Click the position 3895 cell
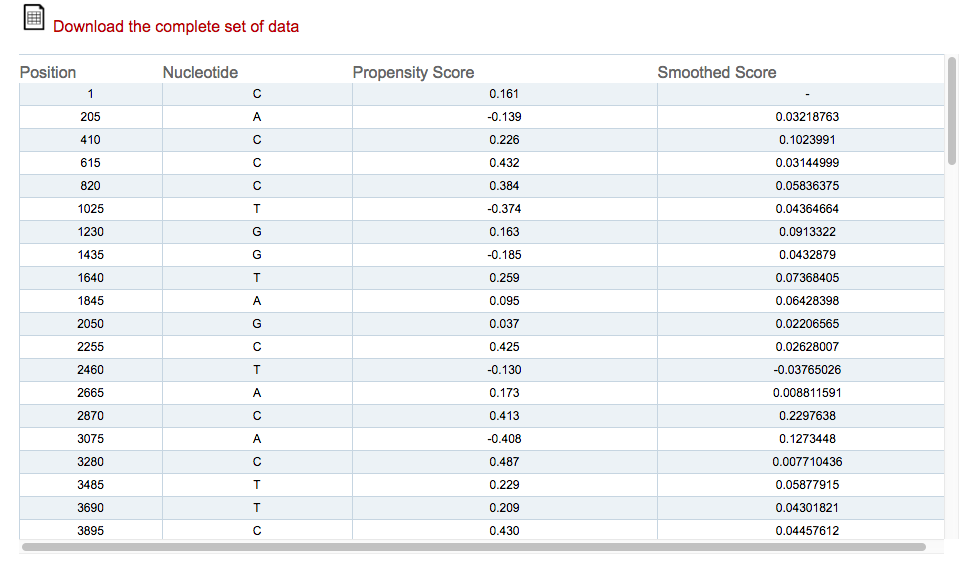Screen dimensions: 969x561 pyautogui.click(x=90, y=531)
